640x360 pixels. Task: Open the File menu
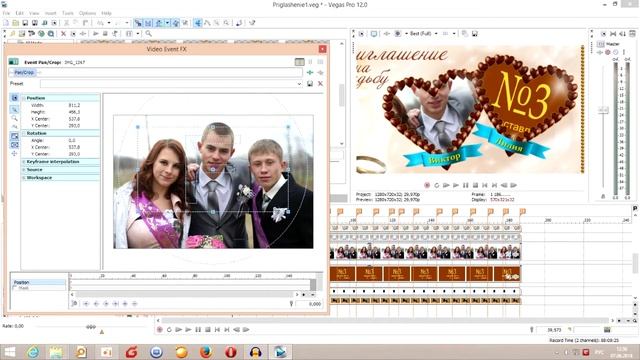[x=6, y=13]
